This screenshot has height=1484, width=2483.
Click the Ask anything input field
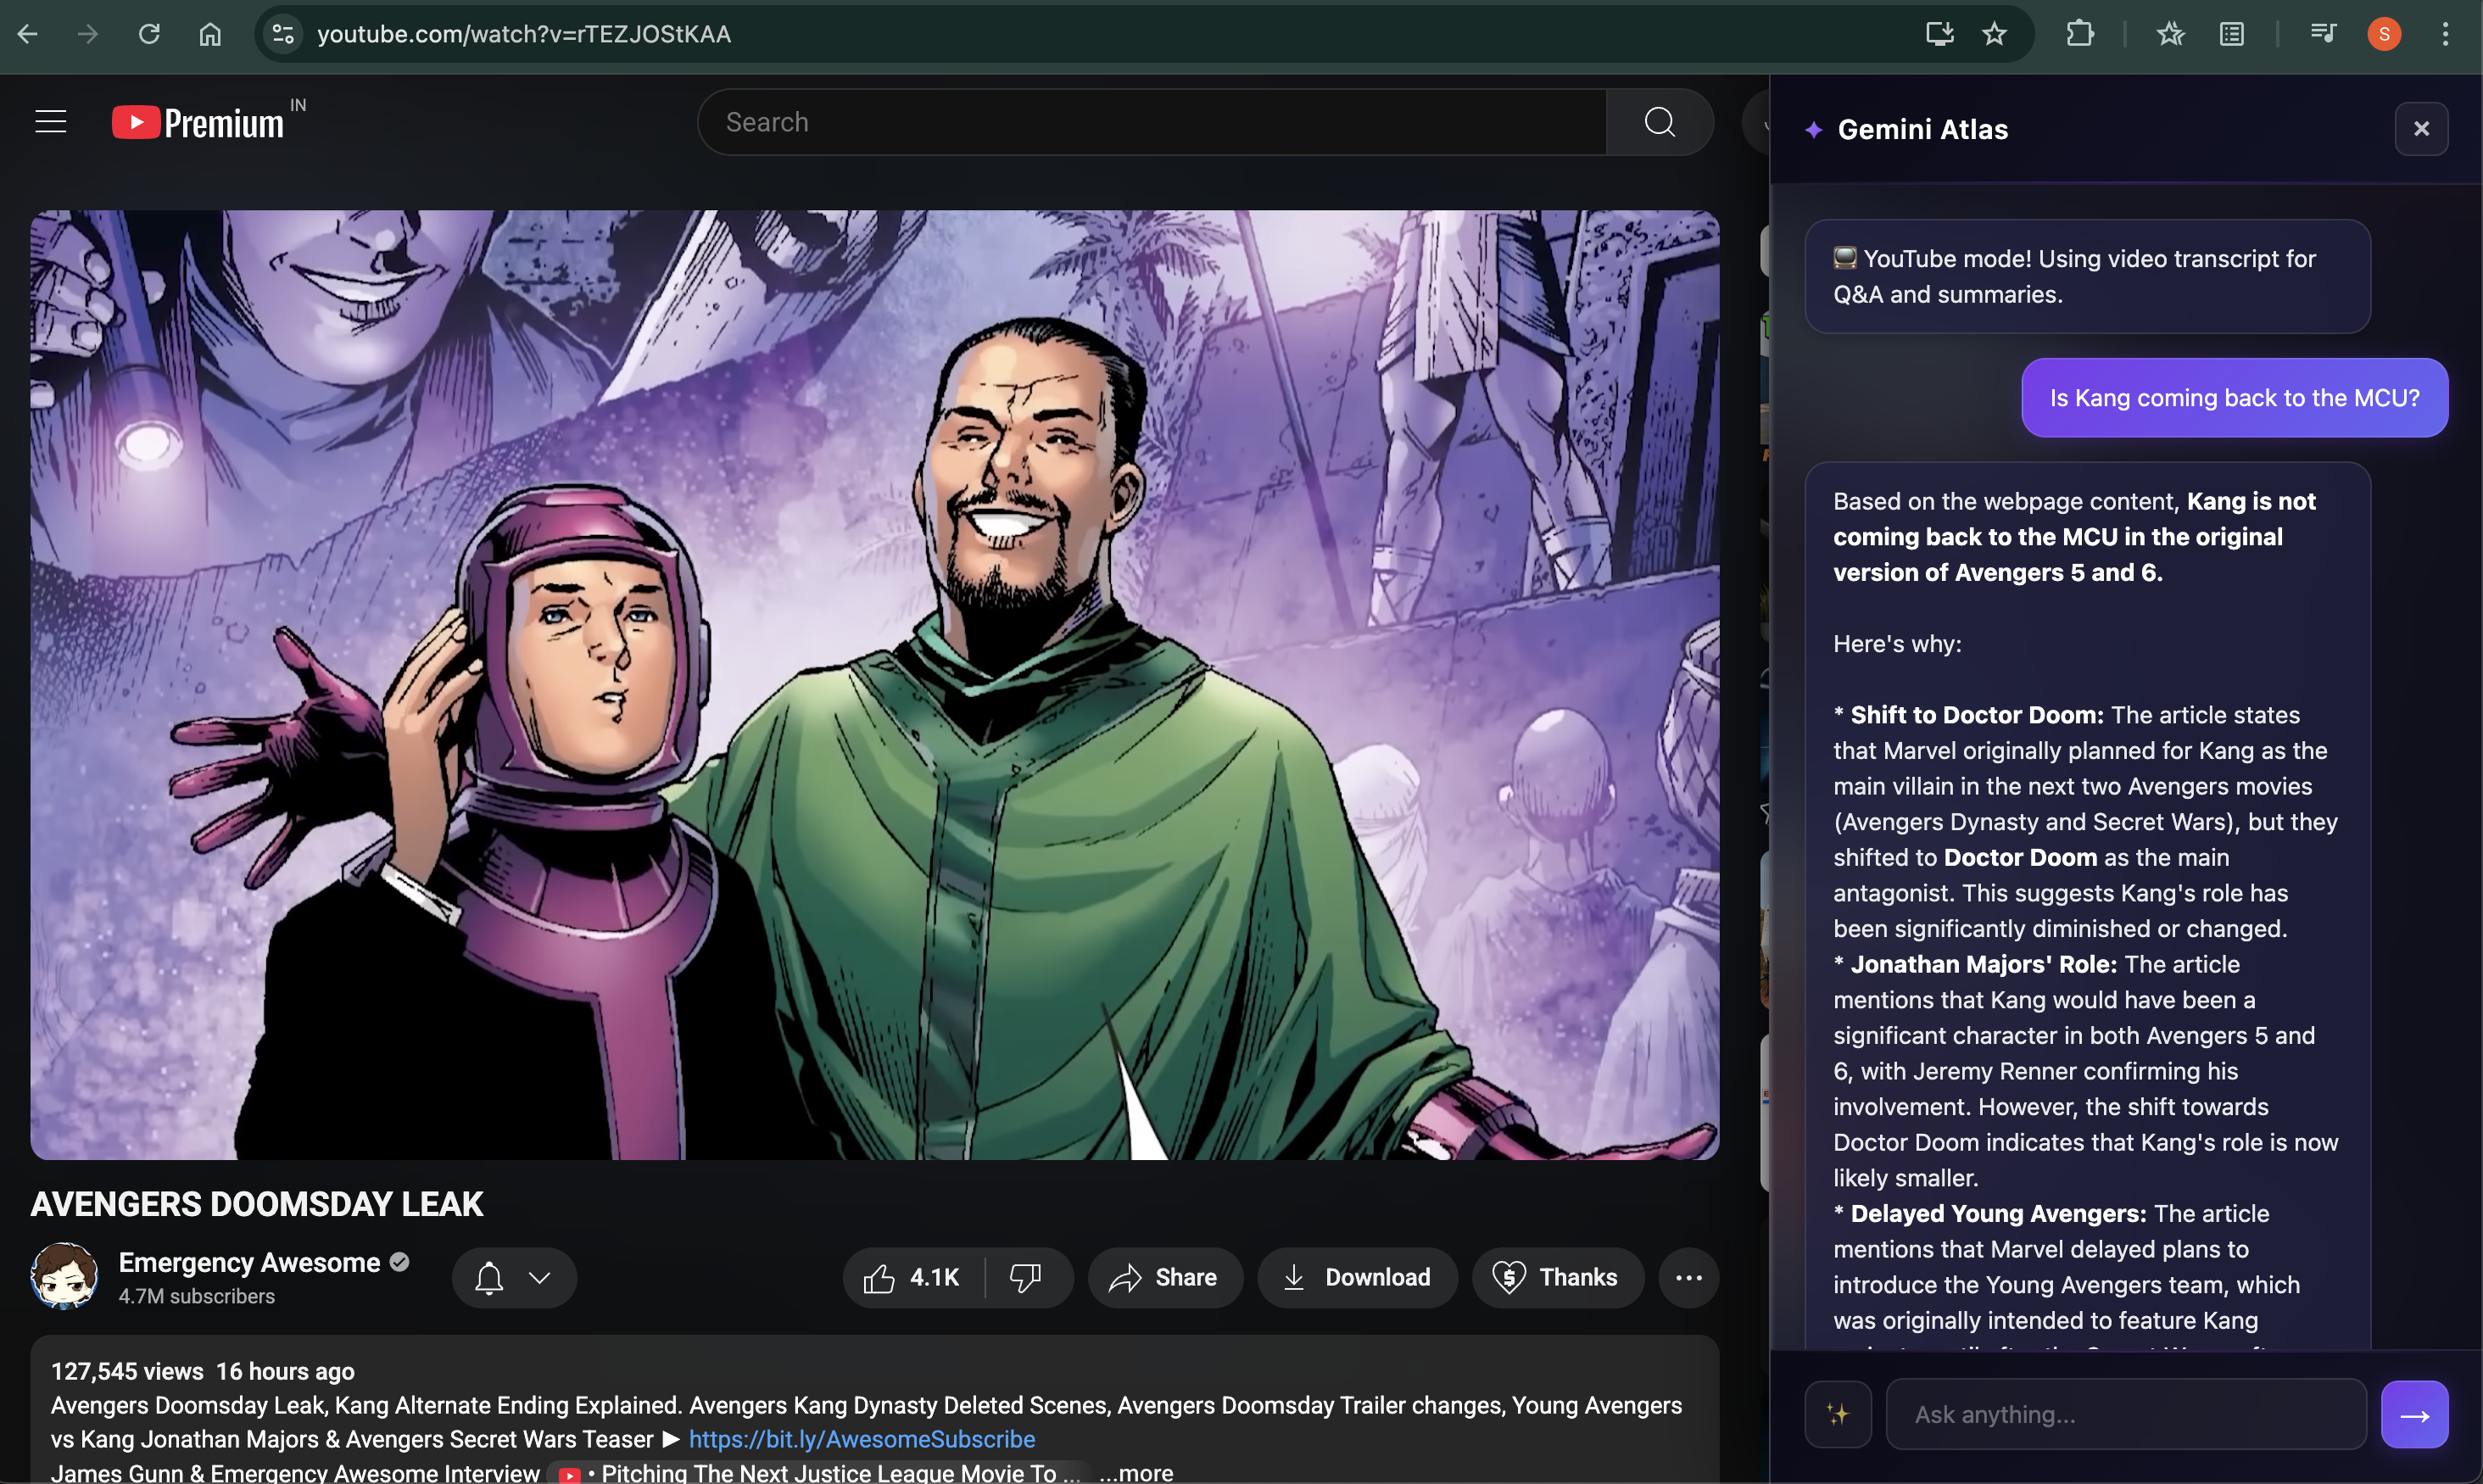pyautogui.click(x=2124, y=1413)
